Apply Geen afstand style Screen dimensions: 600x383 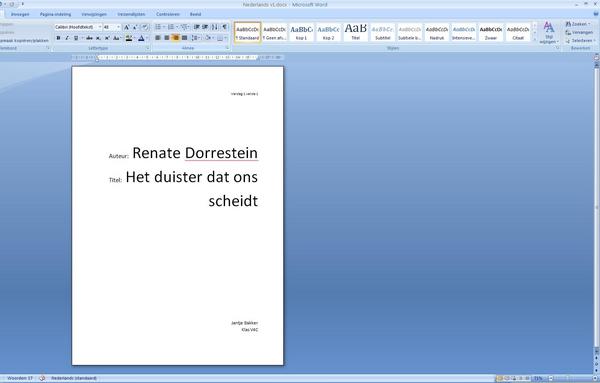[274, 32]
